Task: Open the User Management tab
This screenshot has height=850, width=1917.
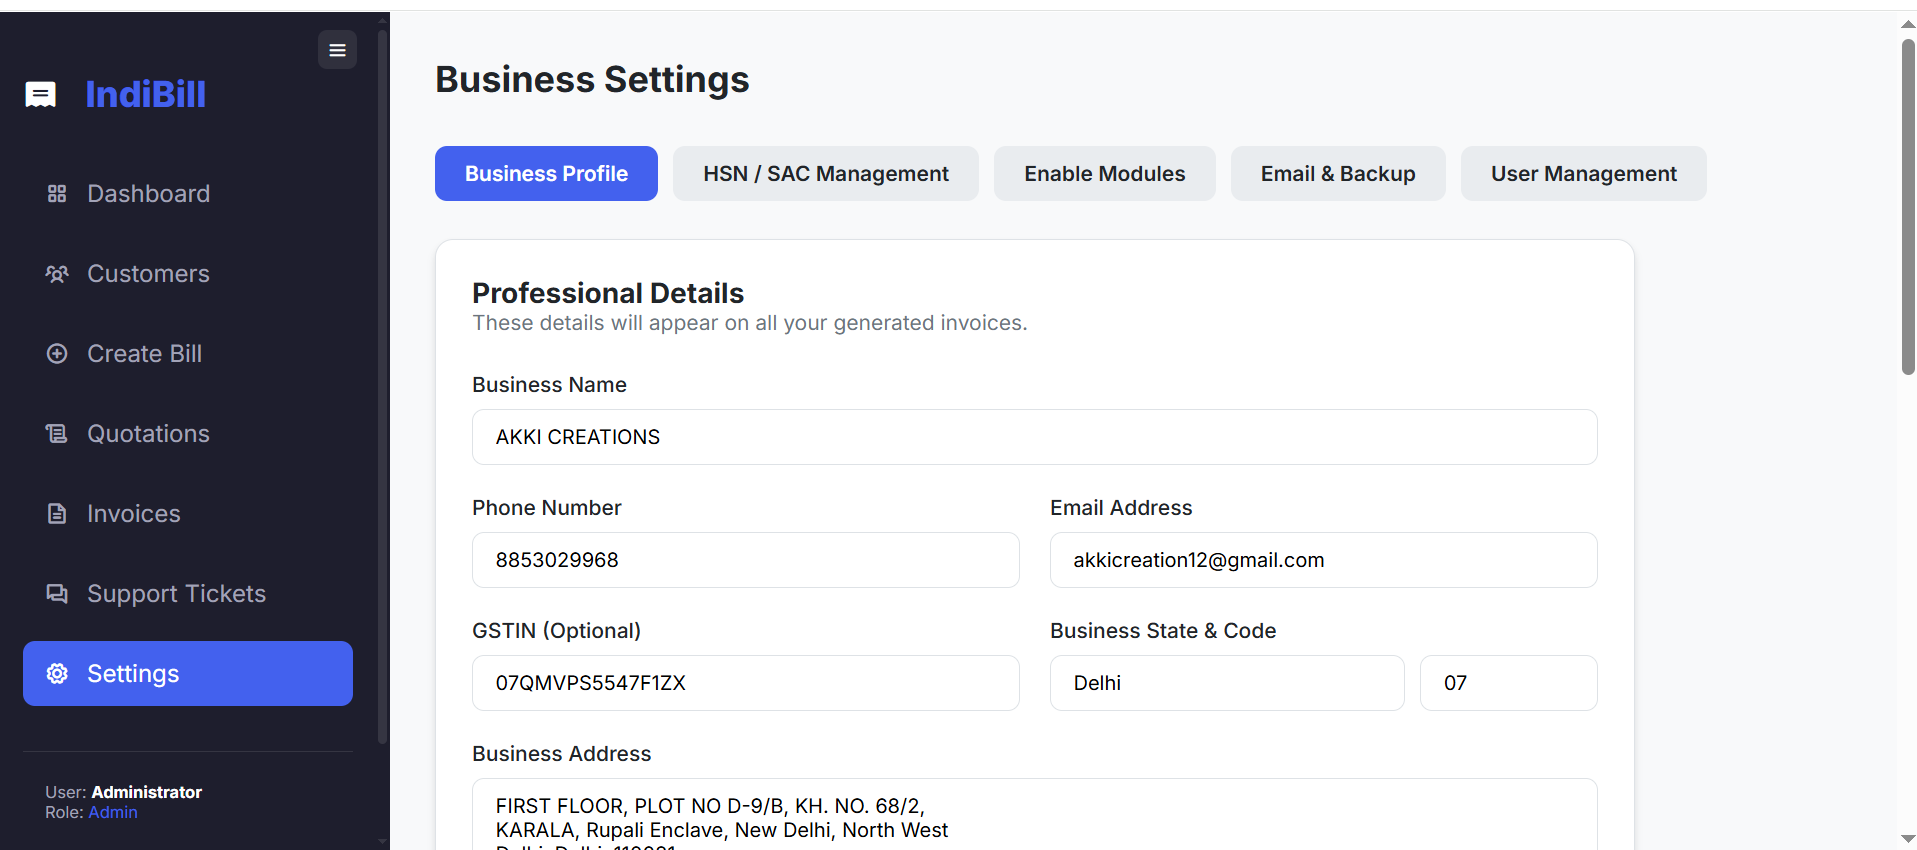Action: point(1583,173)
